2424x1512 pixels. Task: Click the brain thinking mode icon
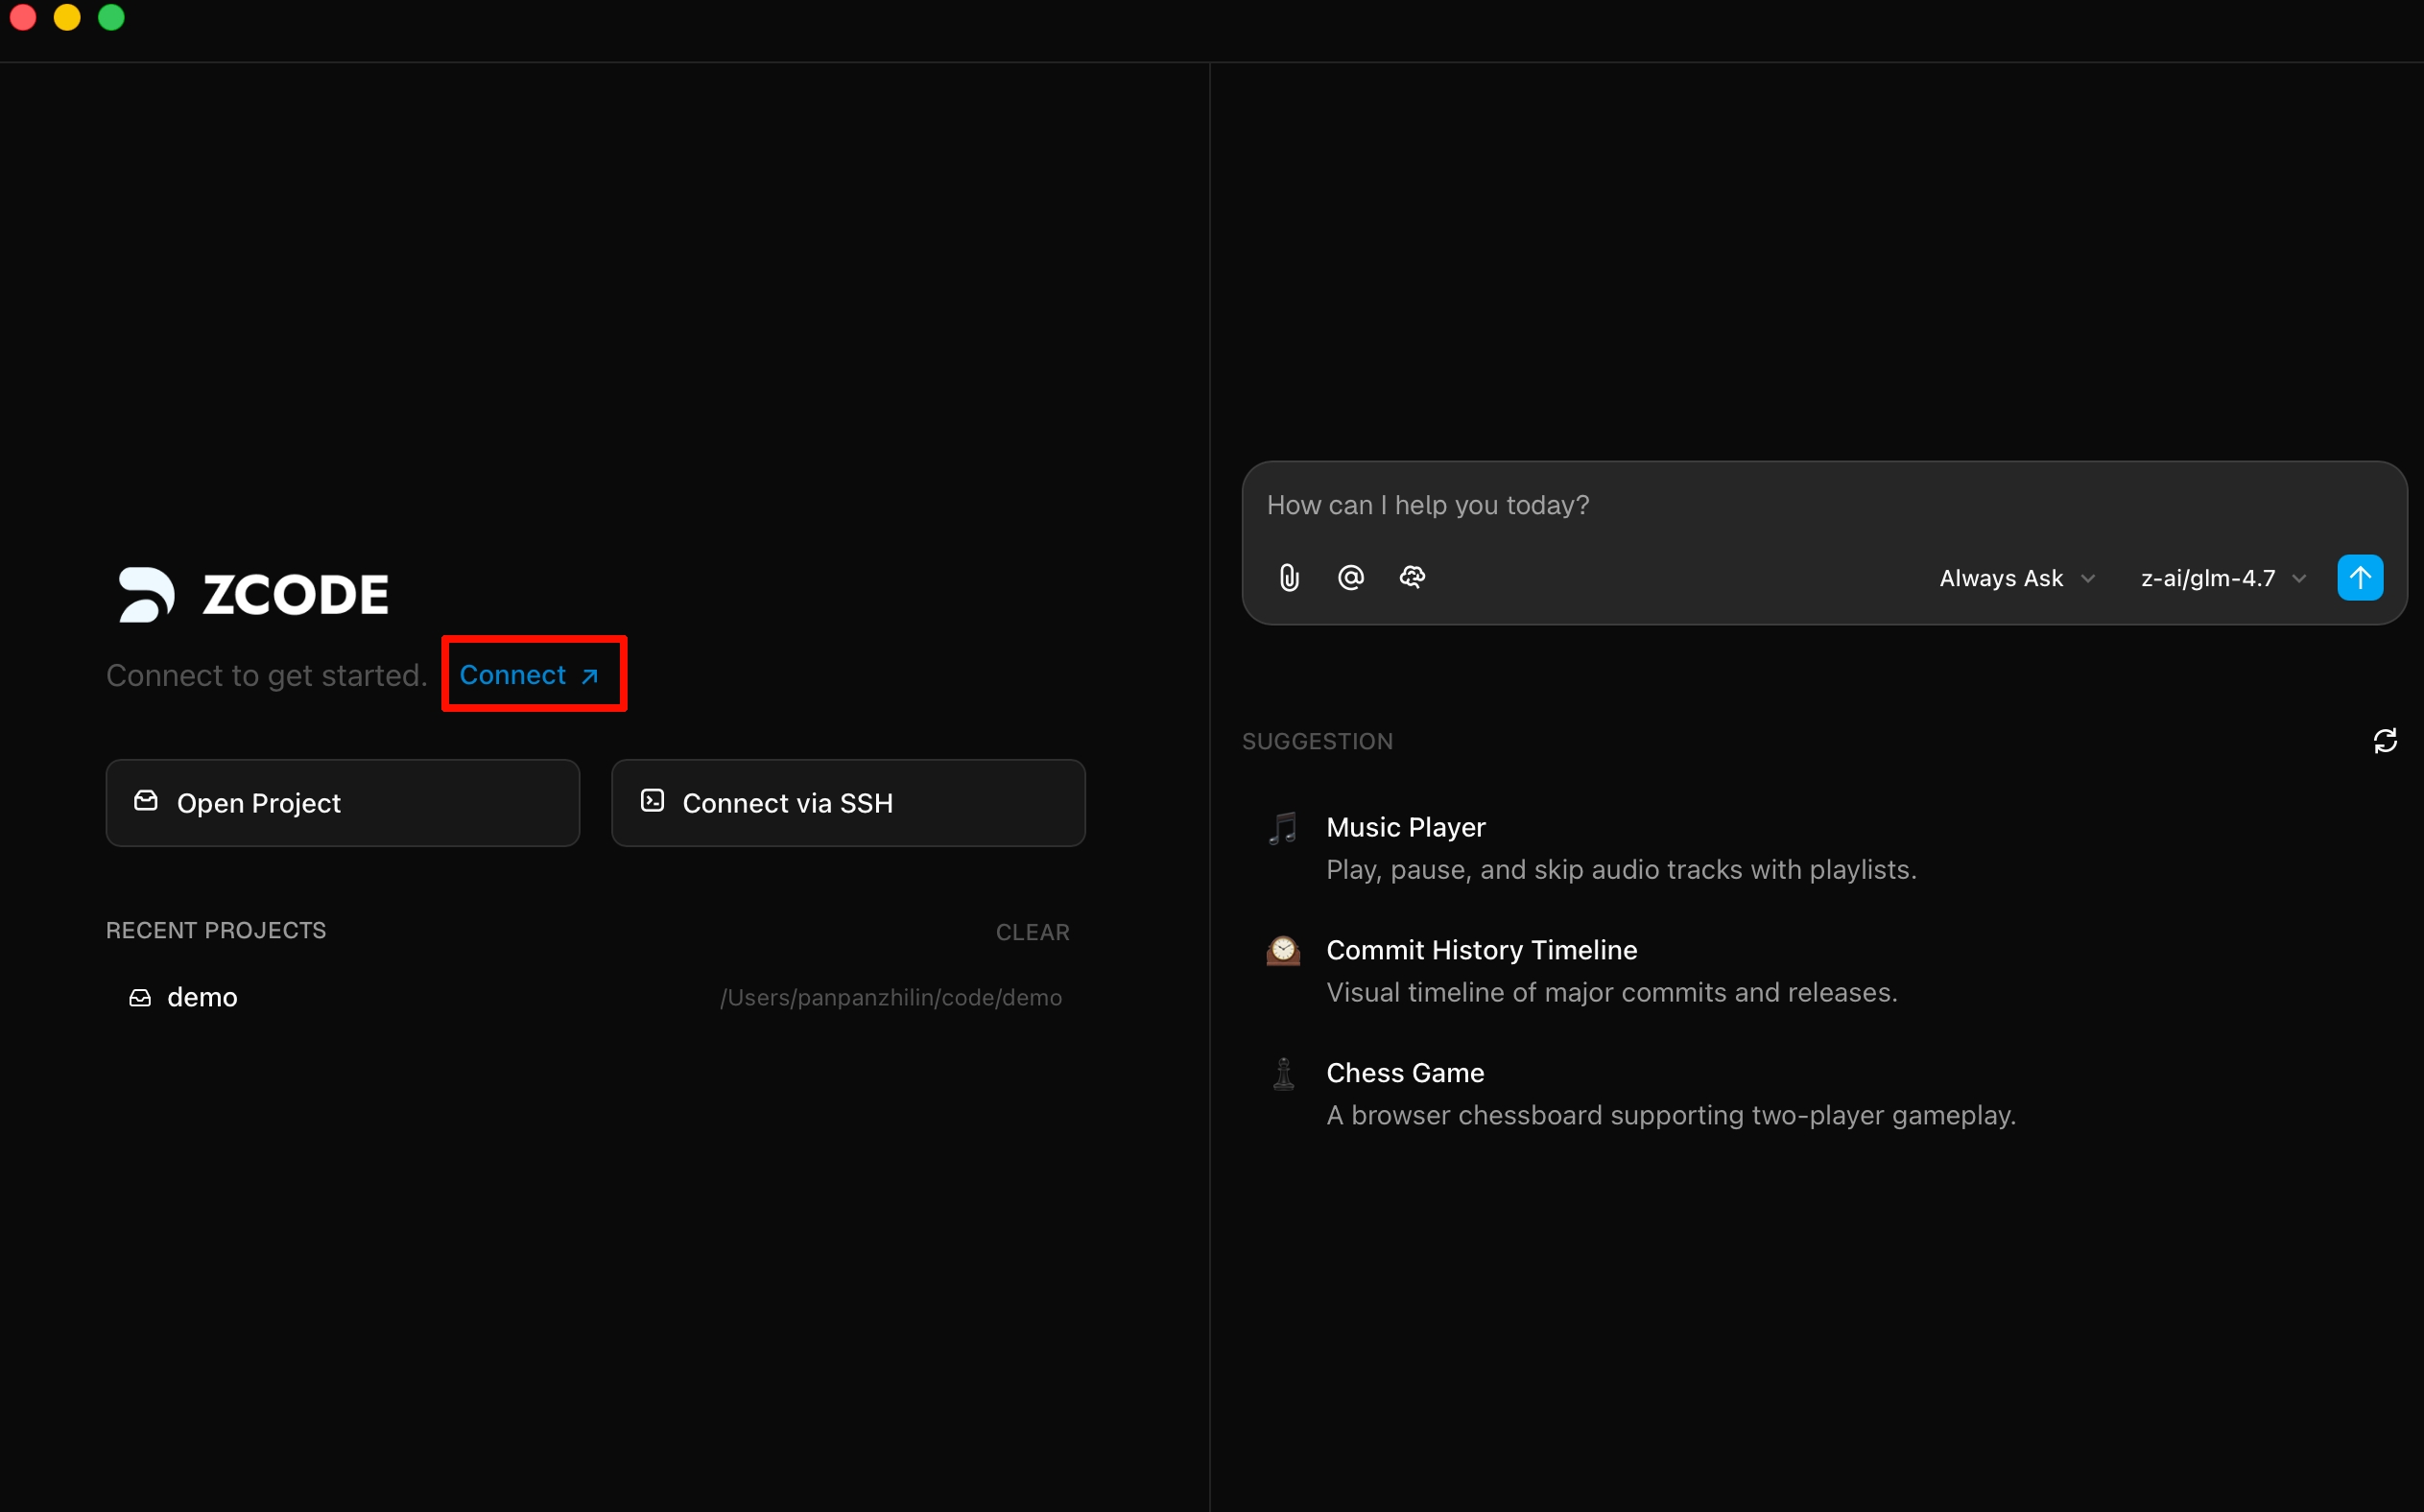click(x=1411, y=578)
